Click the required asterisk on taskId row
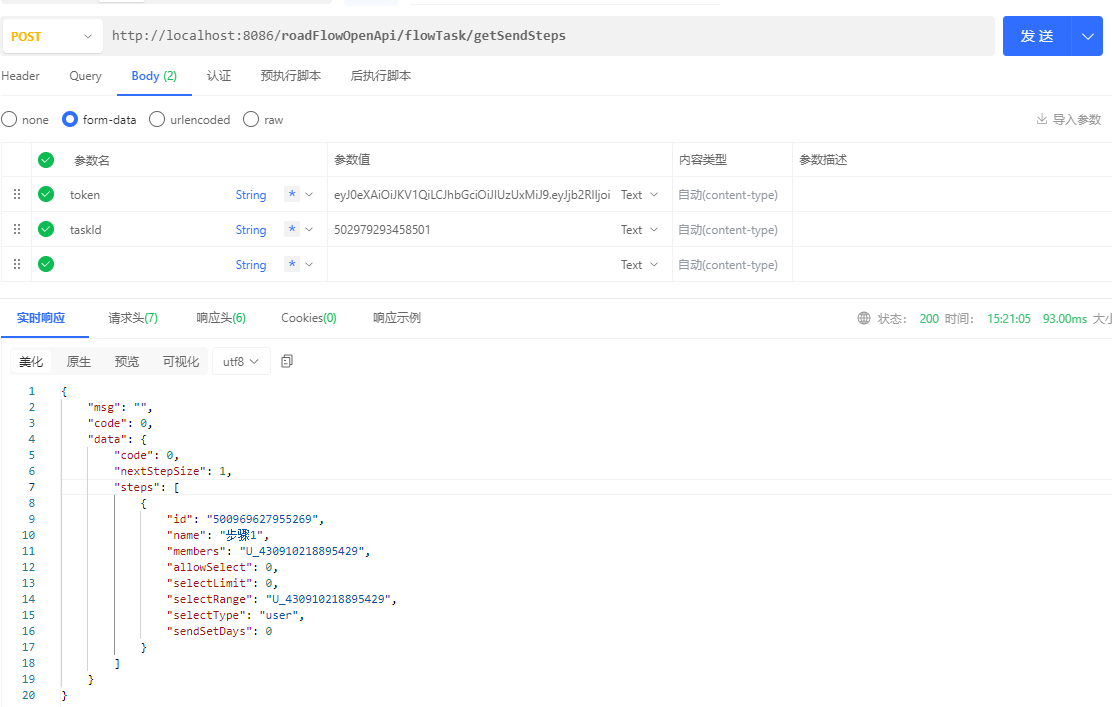Image resolution: width=1112 pixels, height=707 pixels. tap(291, 229)
